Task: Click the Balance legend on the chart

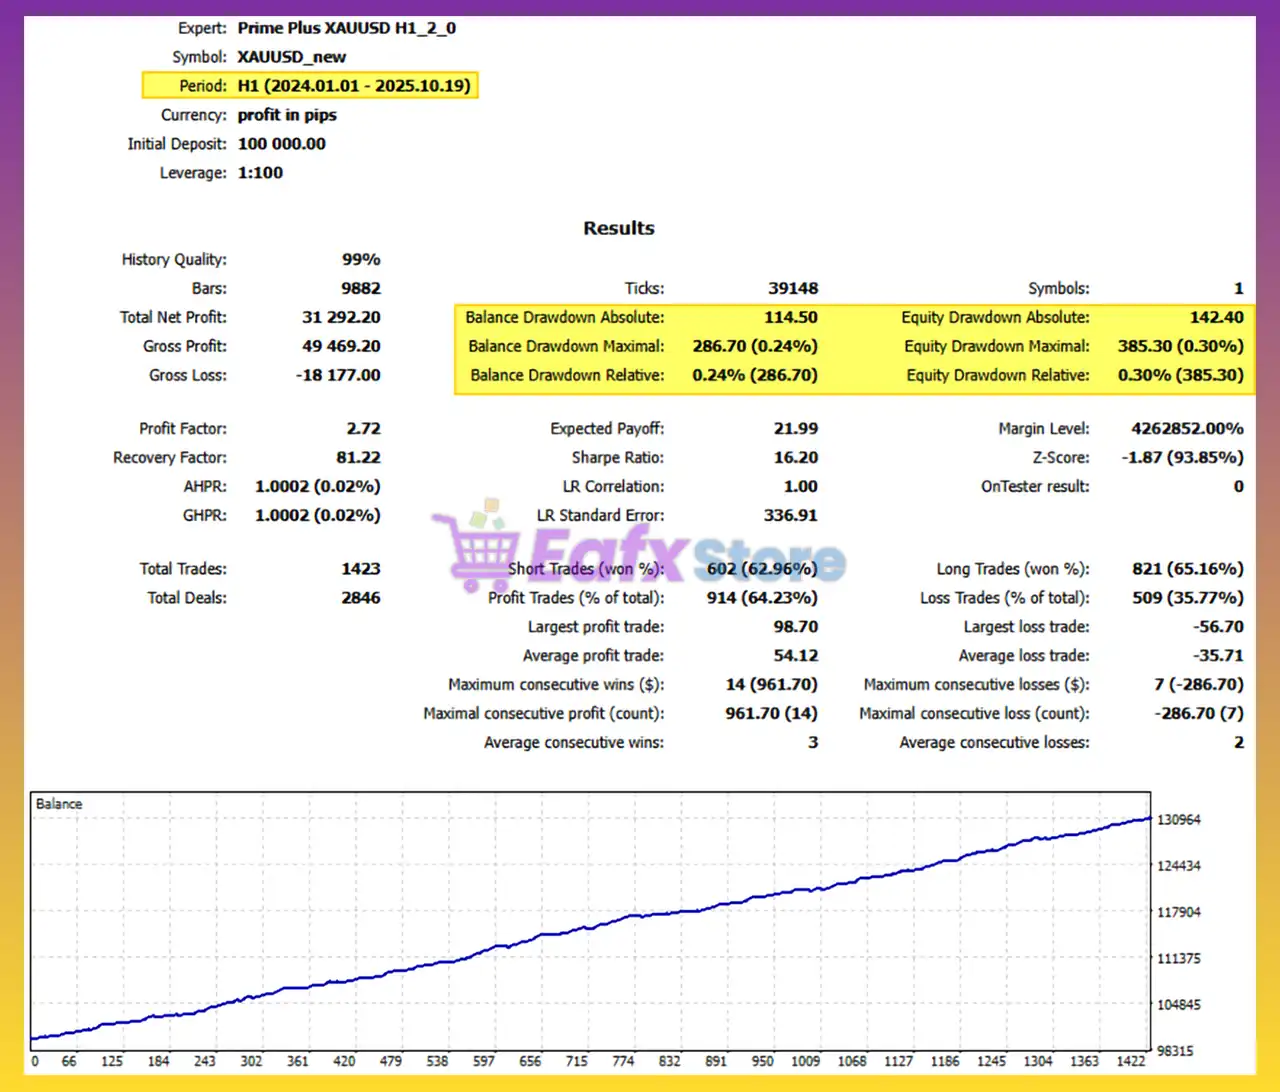Action: click(x=58, y=803)
